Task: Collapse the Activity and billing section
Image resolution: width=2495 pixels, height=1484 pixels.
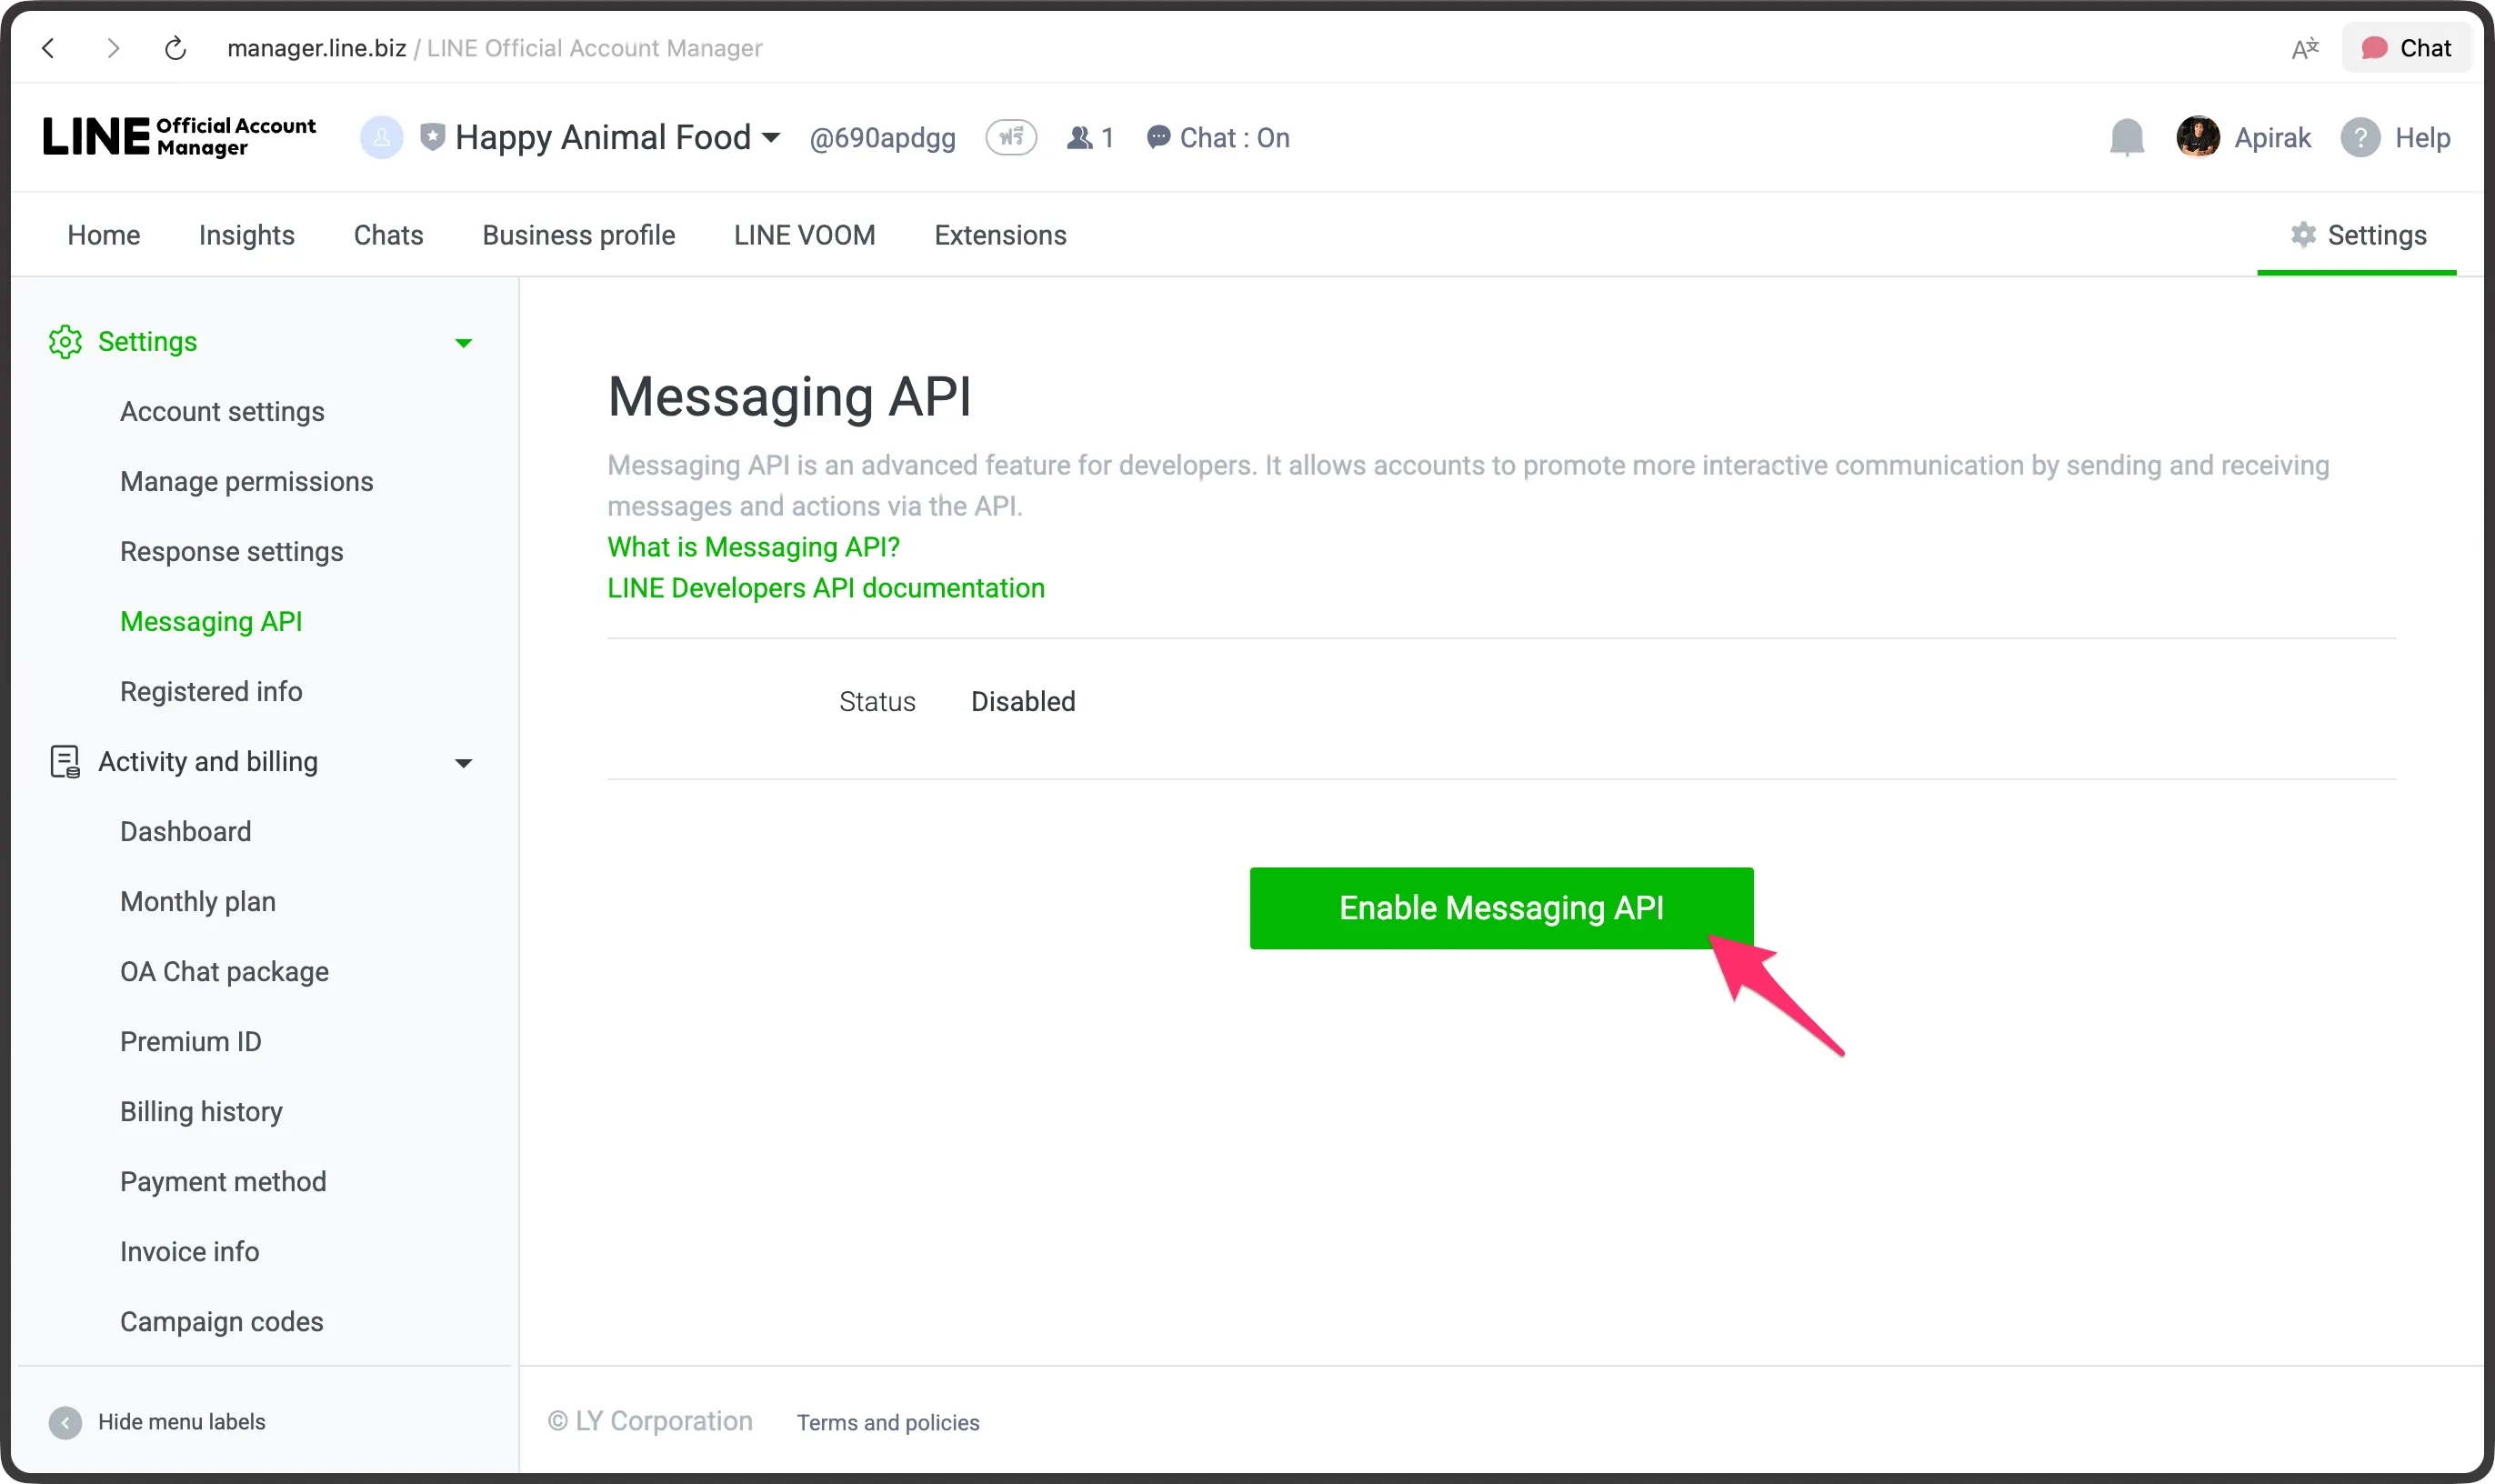Action: [x=463, y=762]
